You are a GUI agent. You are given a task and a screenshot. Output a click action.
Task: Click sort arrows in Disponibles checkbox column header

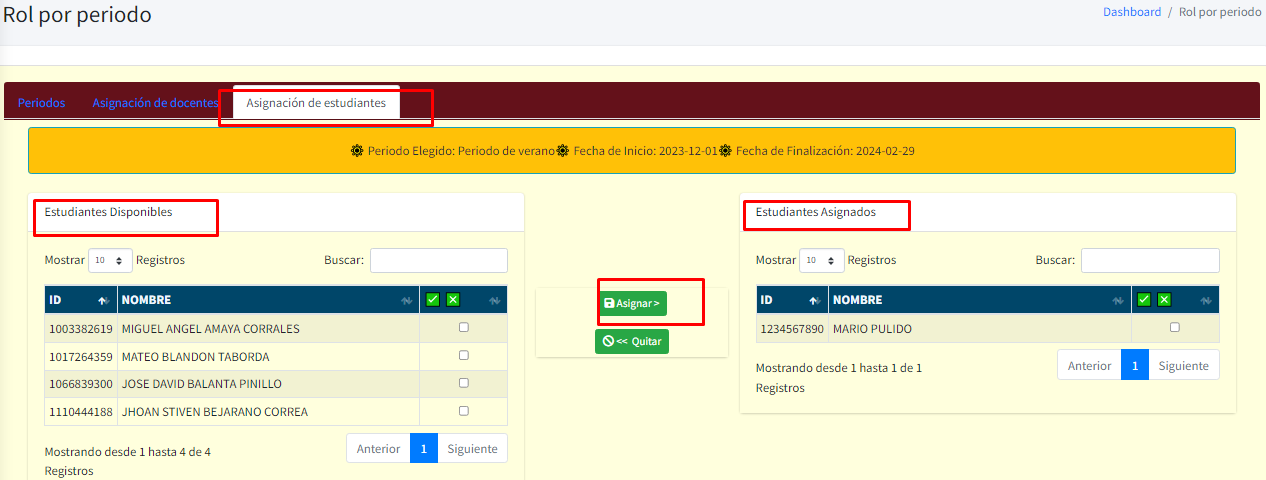pos(494,301)
